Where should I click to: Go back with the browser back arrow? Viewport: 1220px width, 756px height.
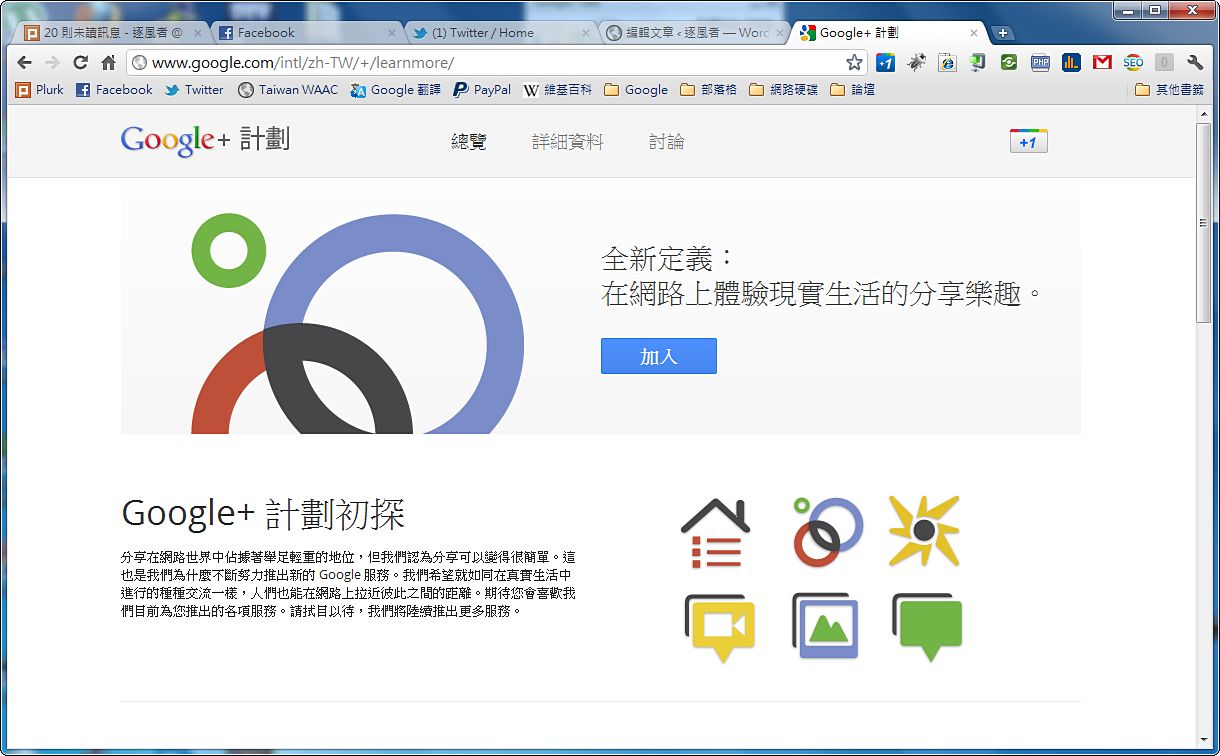pos(25,62)
